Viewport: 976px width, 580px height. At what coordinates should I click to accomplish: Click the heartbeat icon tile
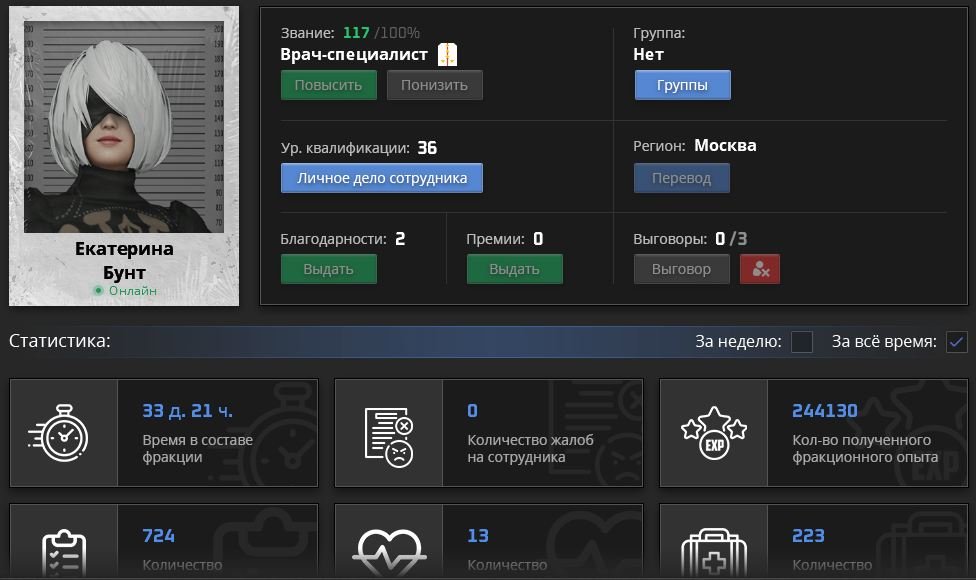click(388, 548)
